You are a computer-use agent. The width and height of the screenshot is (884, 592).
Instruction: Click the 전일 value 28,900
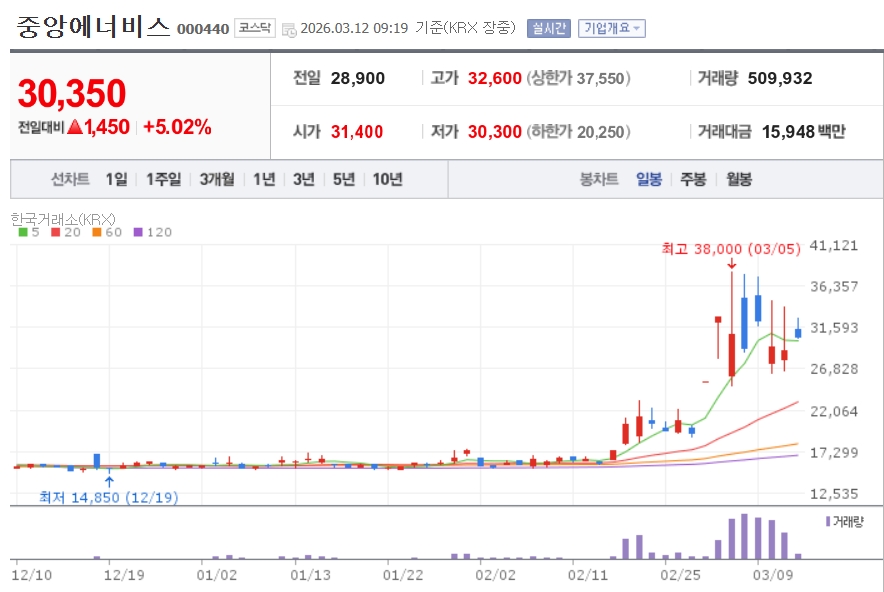point(357,78)
